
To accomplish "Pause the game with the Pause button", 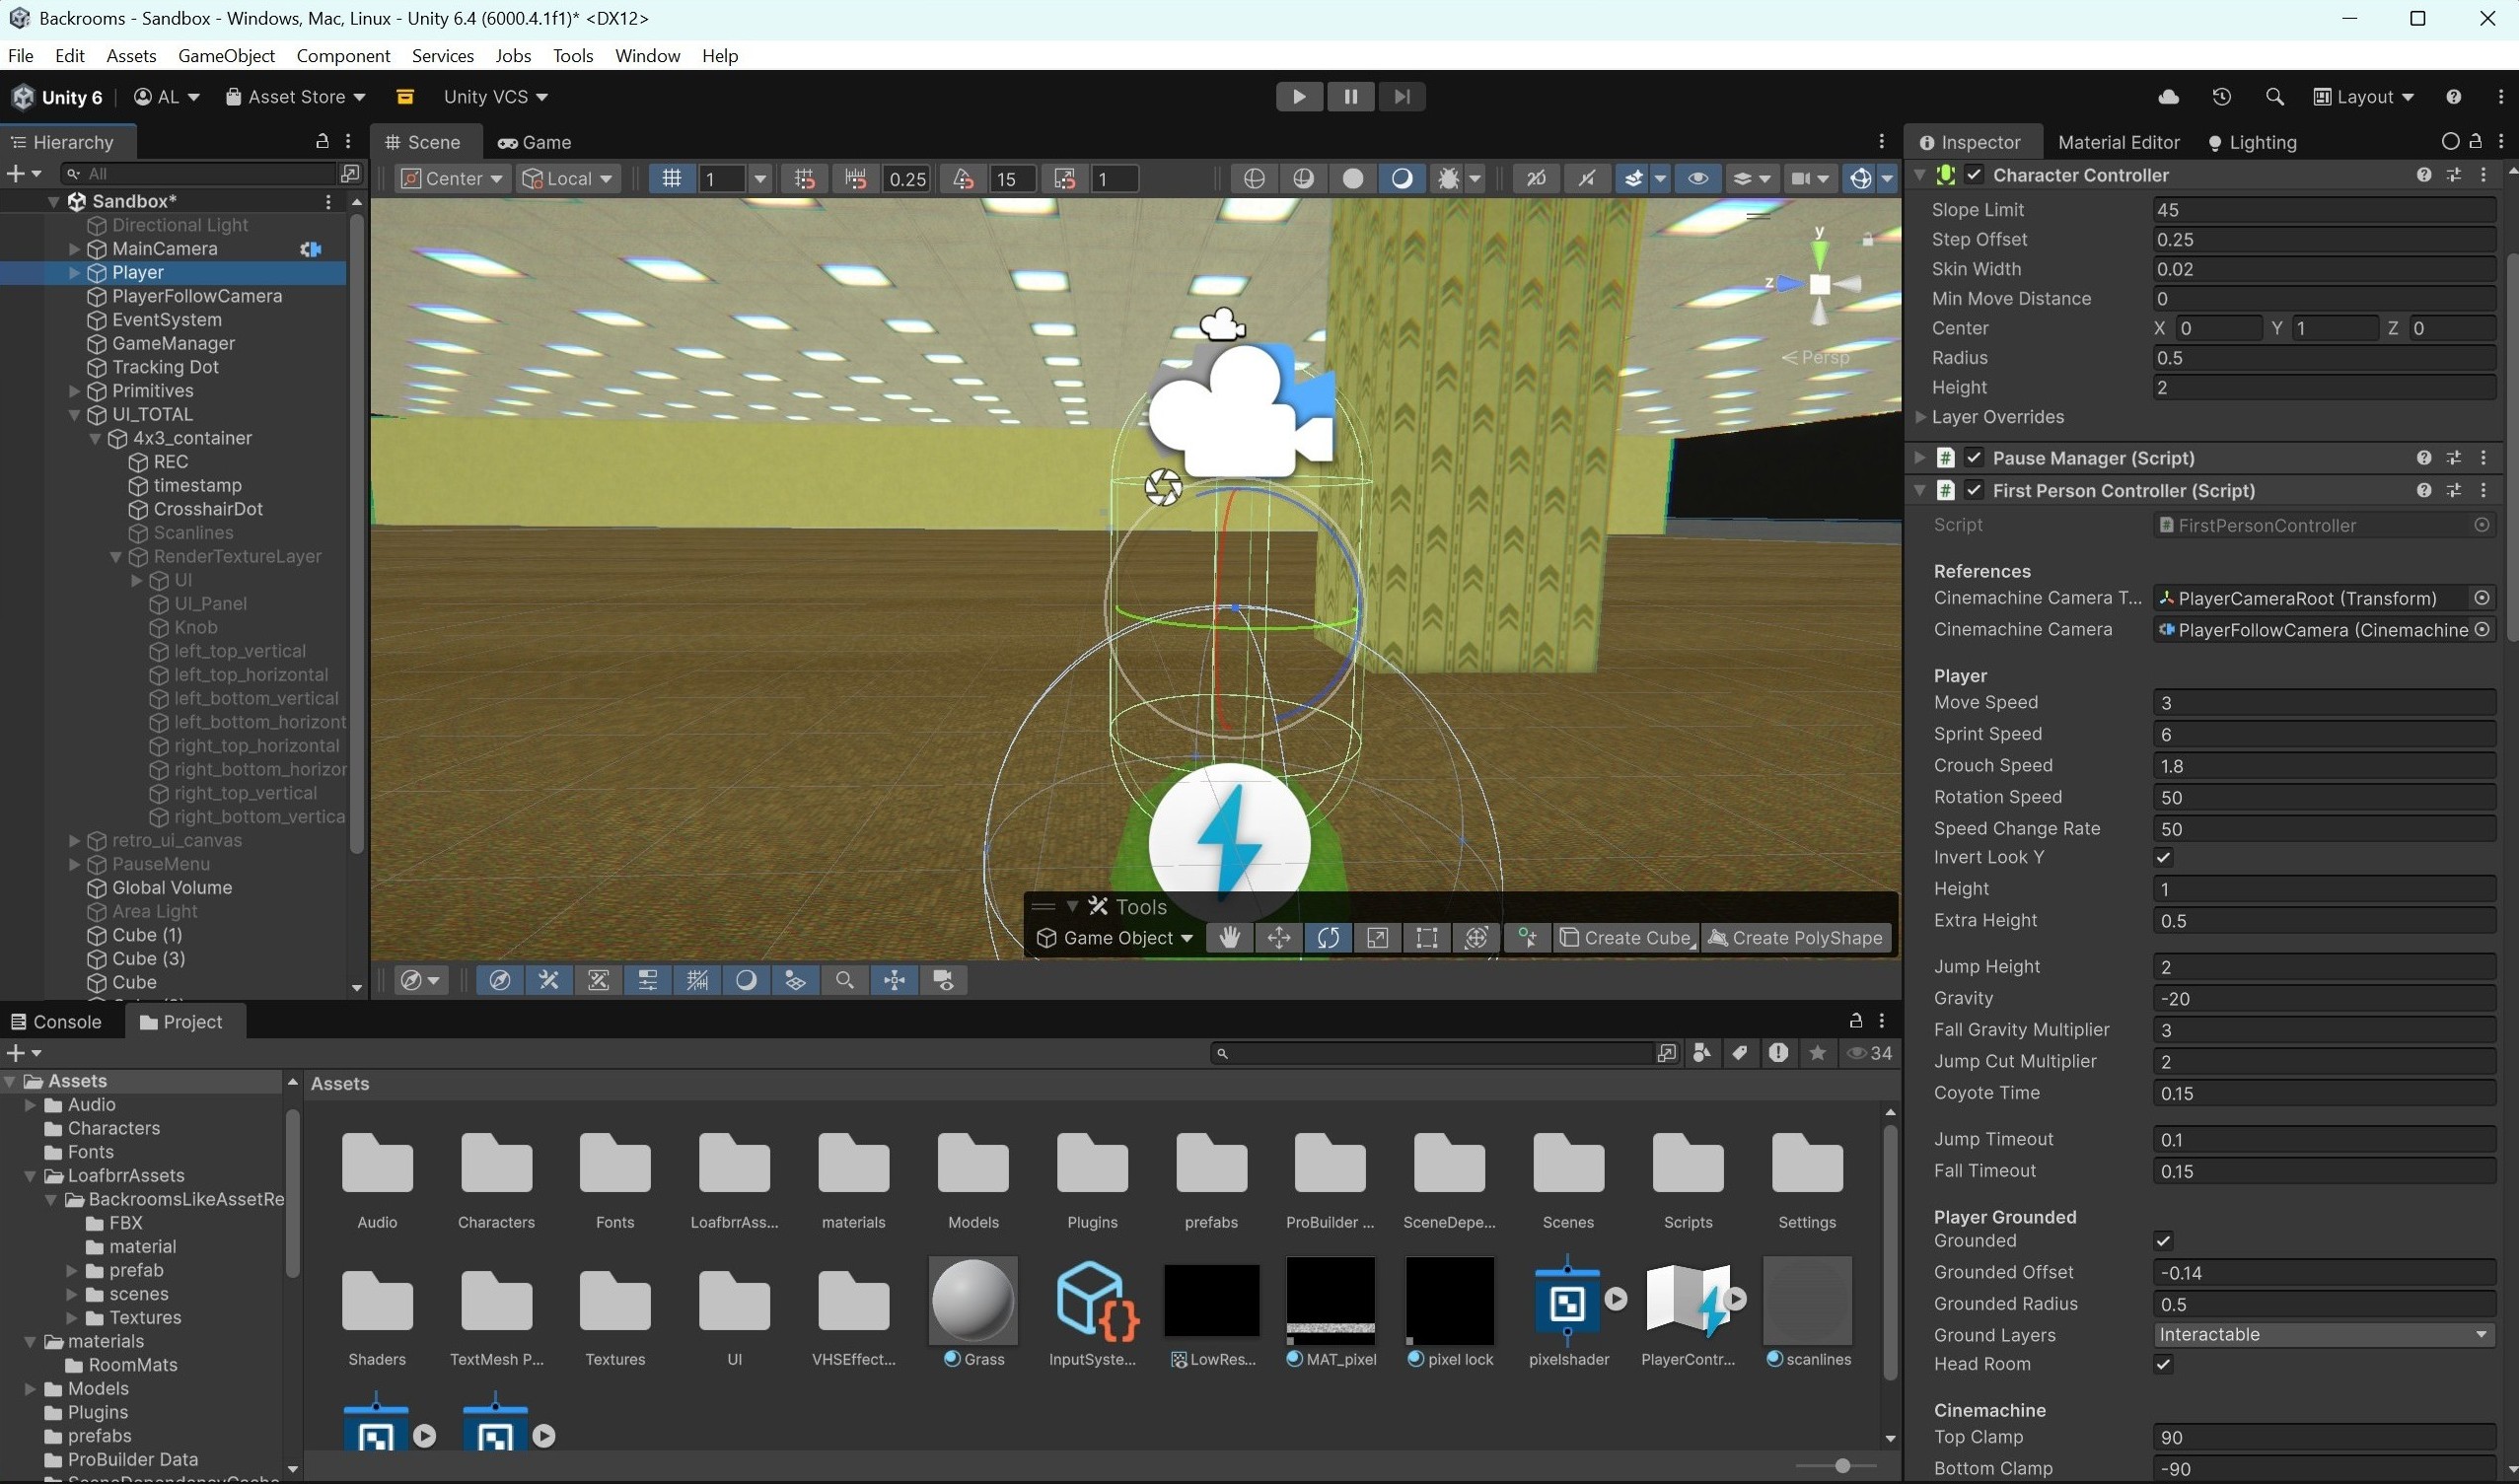I will [1350, 96].
